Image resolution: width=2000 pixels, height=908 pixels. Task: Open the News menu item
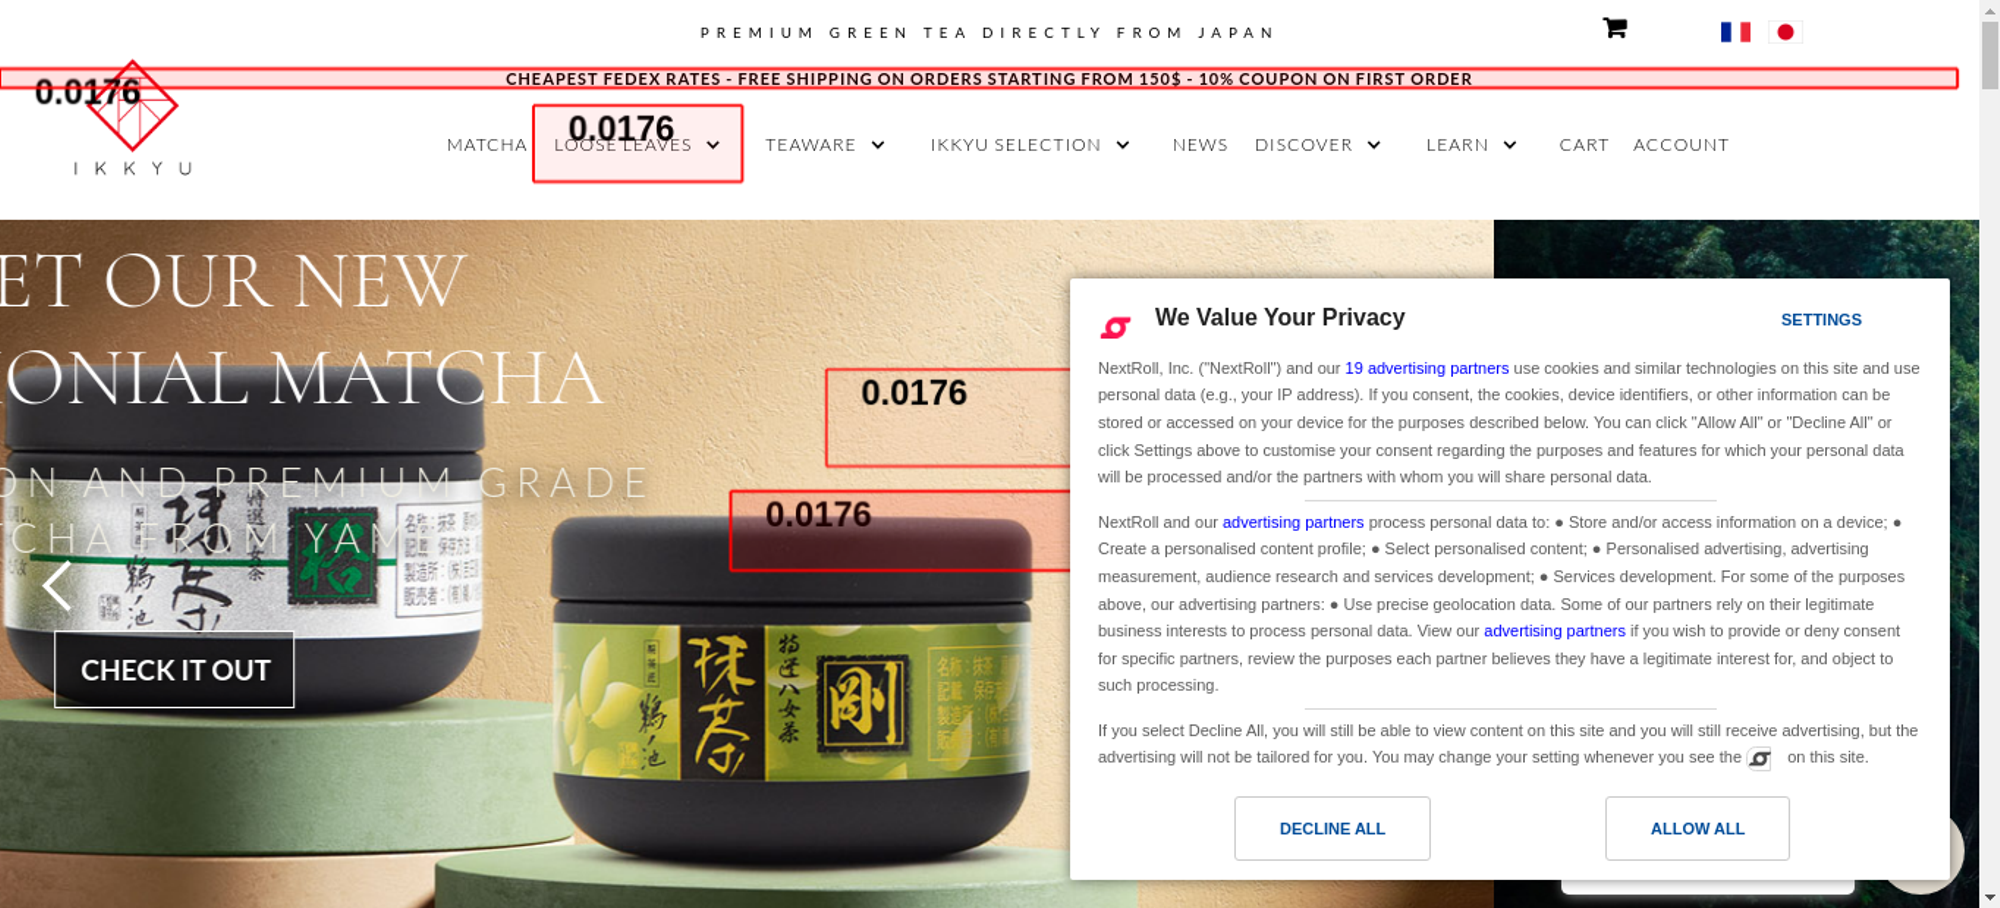(1200, 145)
